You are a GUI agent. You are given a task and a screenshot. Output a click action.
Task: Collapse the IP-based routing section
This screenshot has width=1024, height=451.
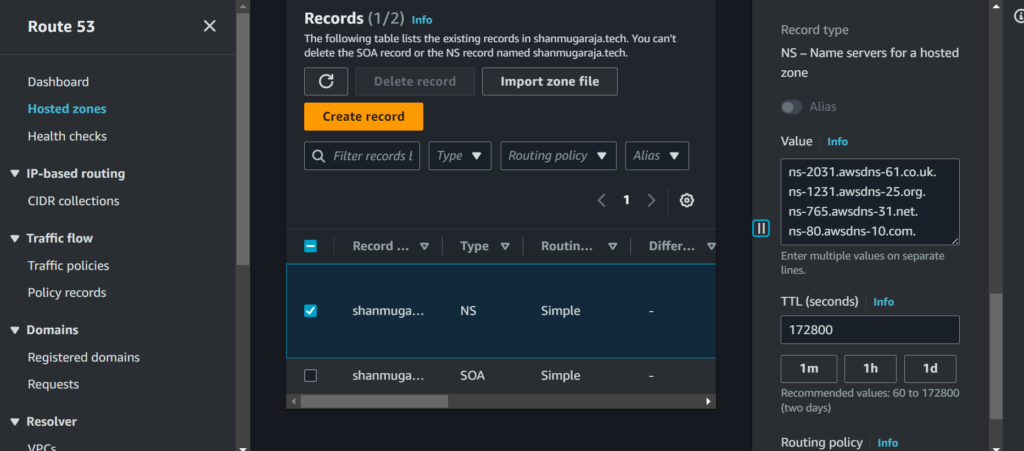(15, 174)
